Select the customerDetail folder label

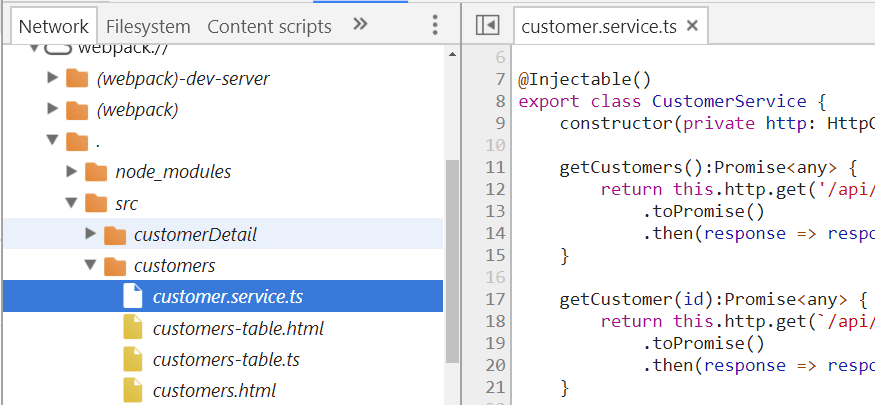click(x=195, y=235)
